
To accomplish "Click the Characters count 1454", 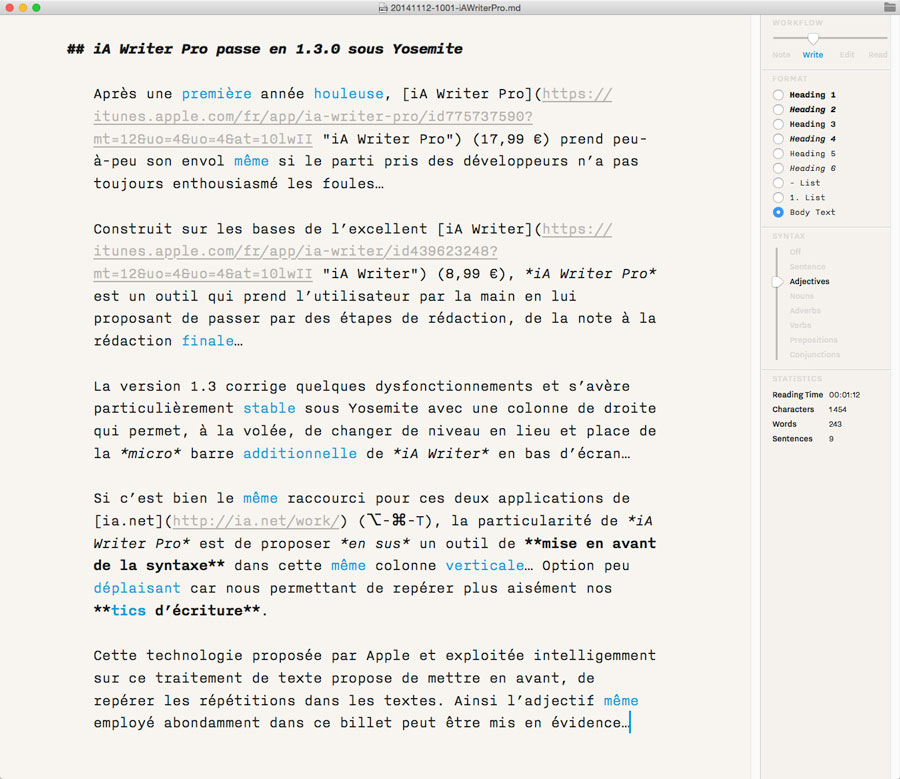I will point(837,409).
